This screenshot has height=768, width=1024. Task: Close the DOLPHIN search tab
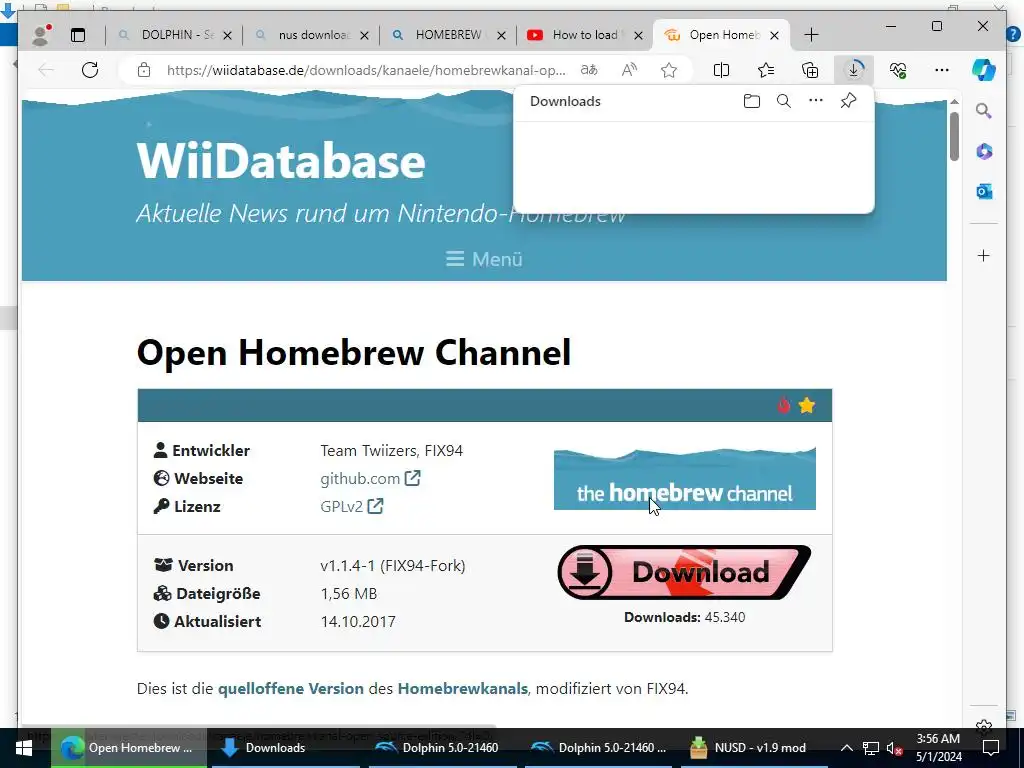coord(227,35)
